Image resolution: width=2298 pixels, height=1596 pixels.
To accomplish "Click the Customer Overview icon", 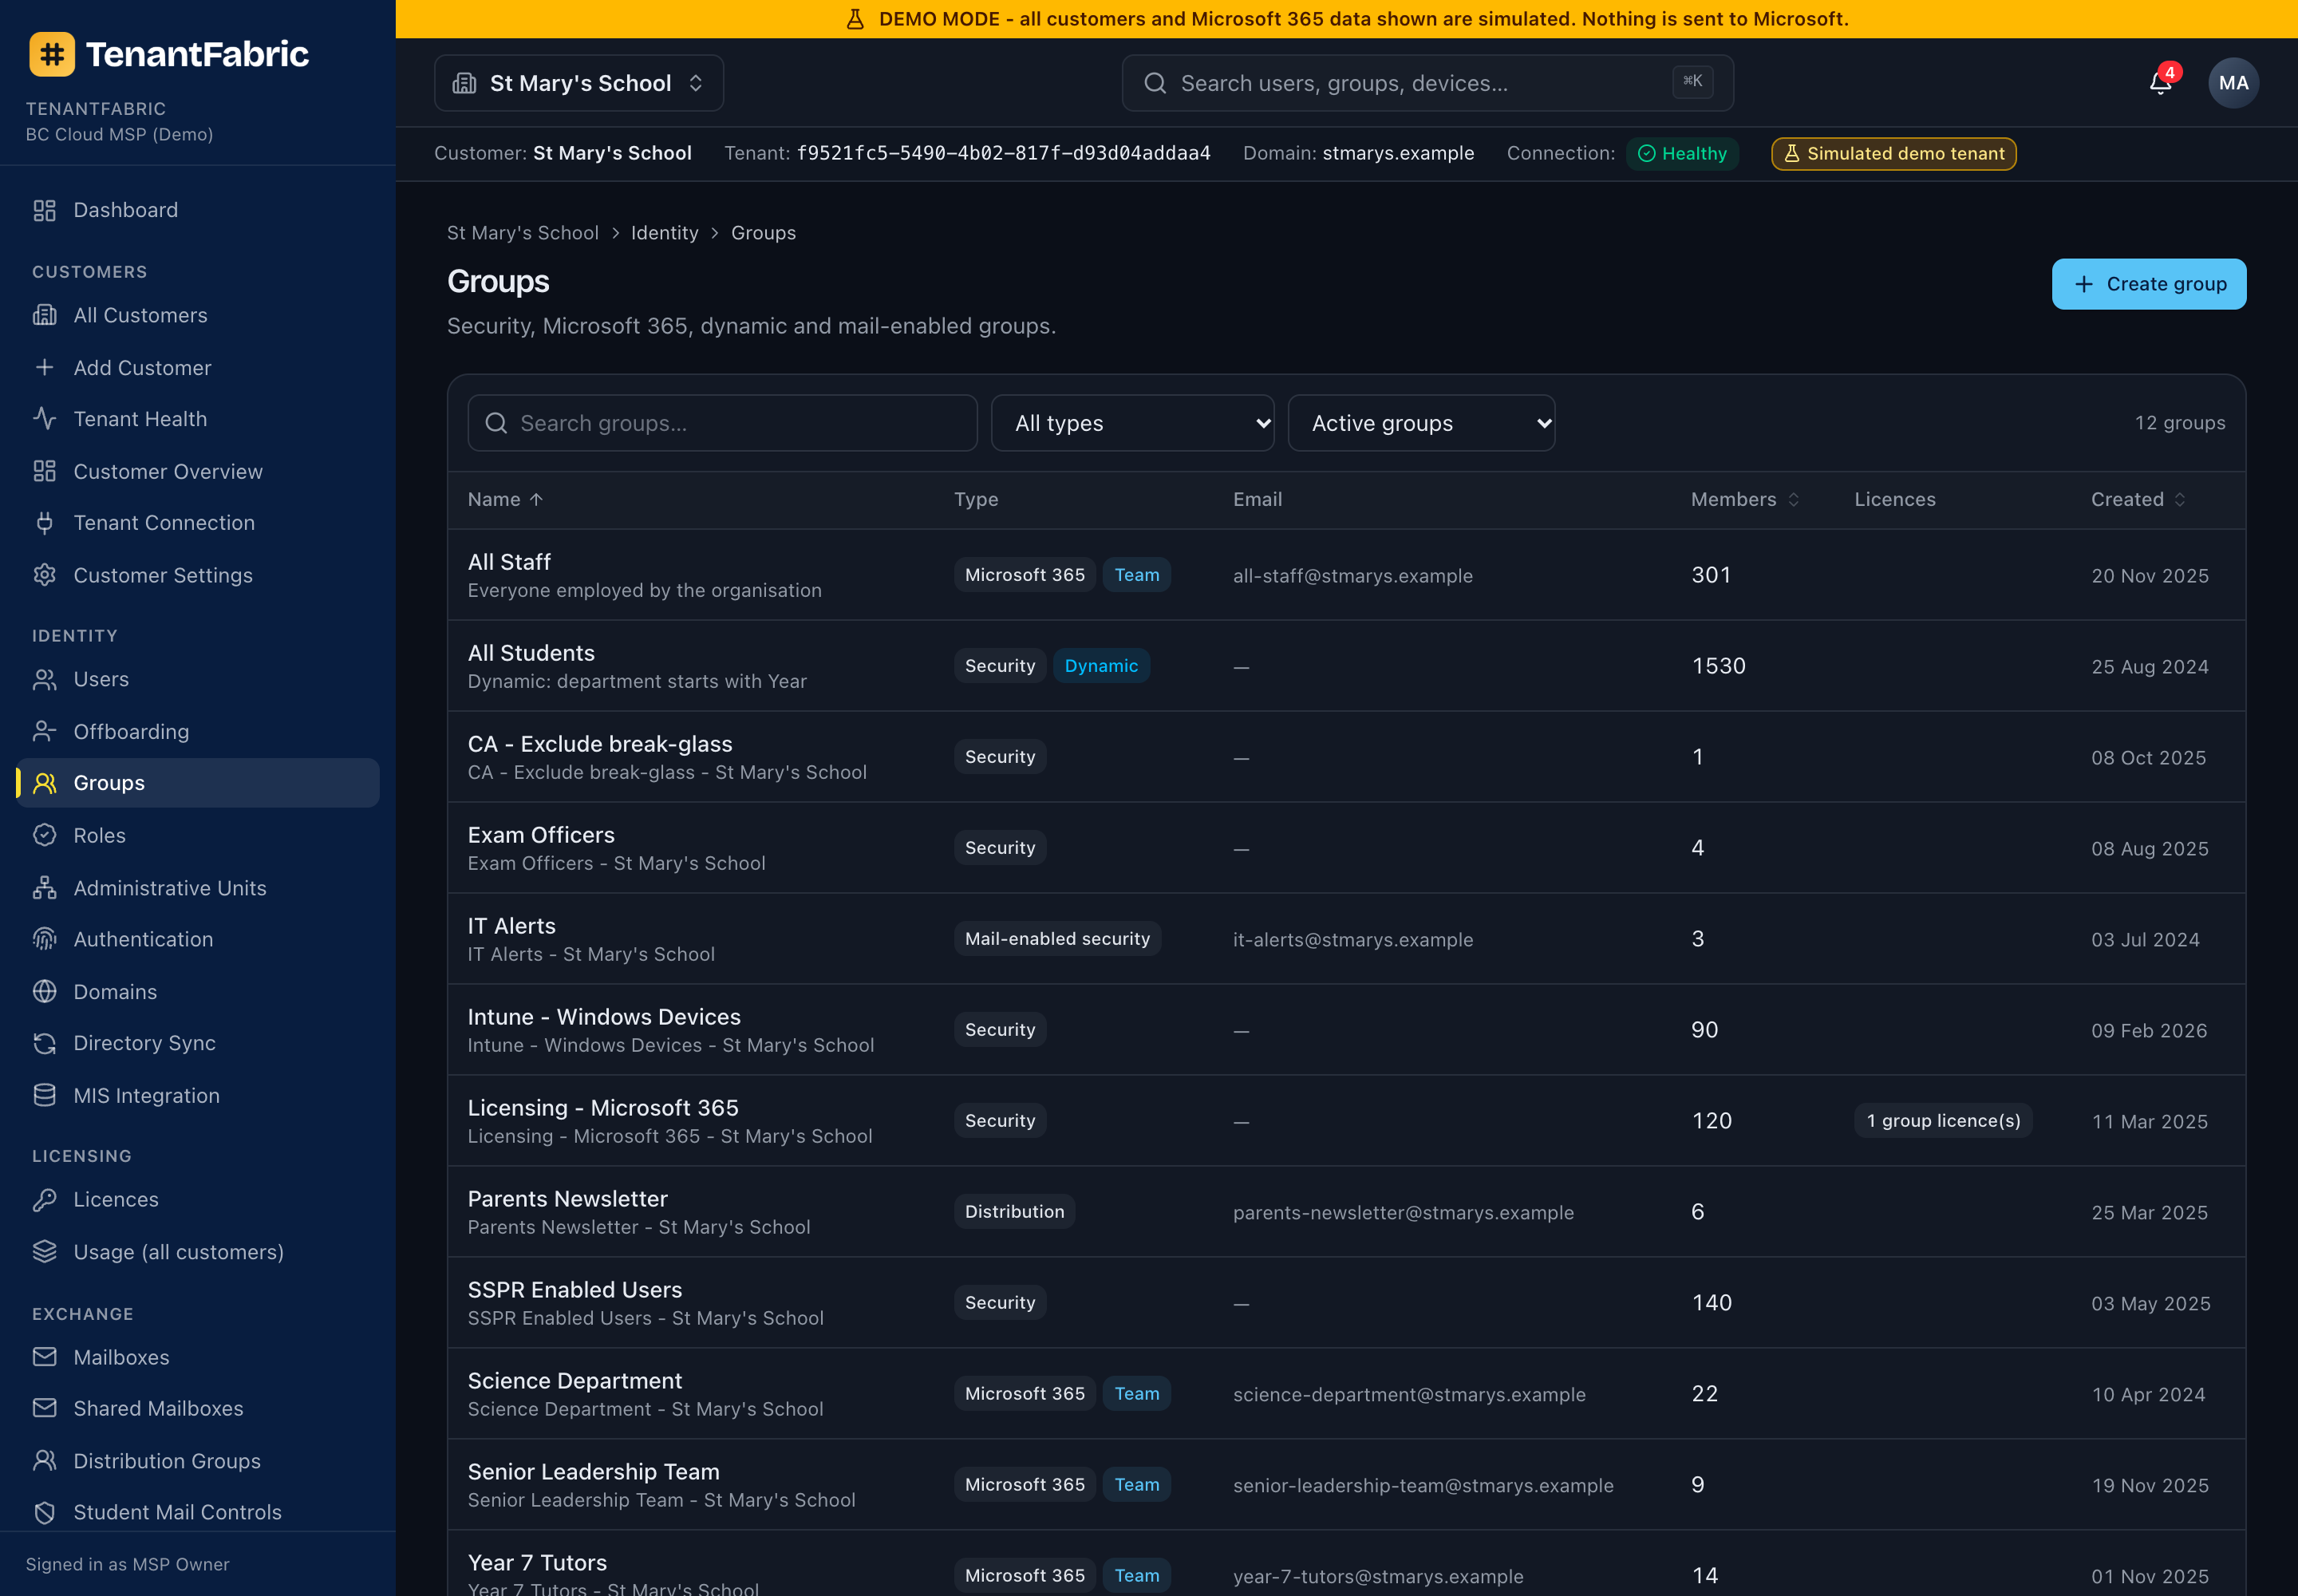I will click(44, 471).
